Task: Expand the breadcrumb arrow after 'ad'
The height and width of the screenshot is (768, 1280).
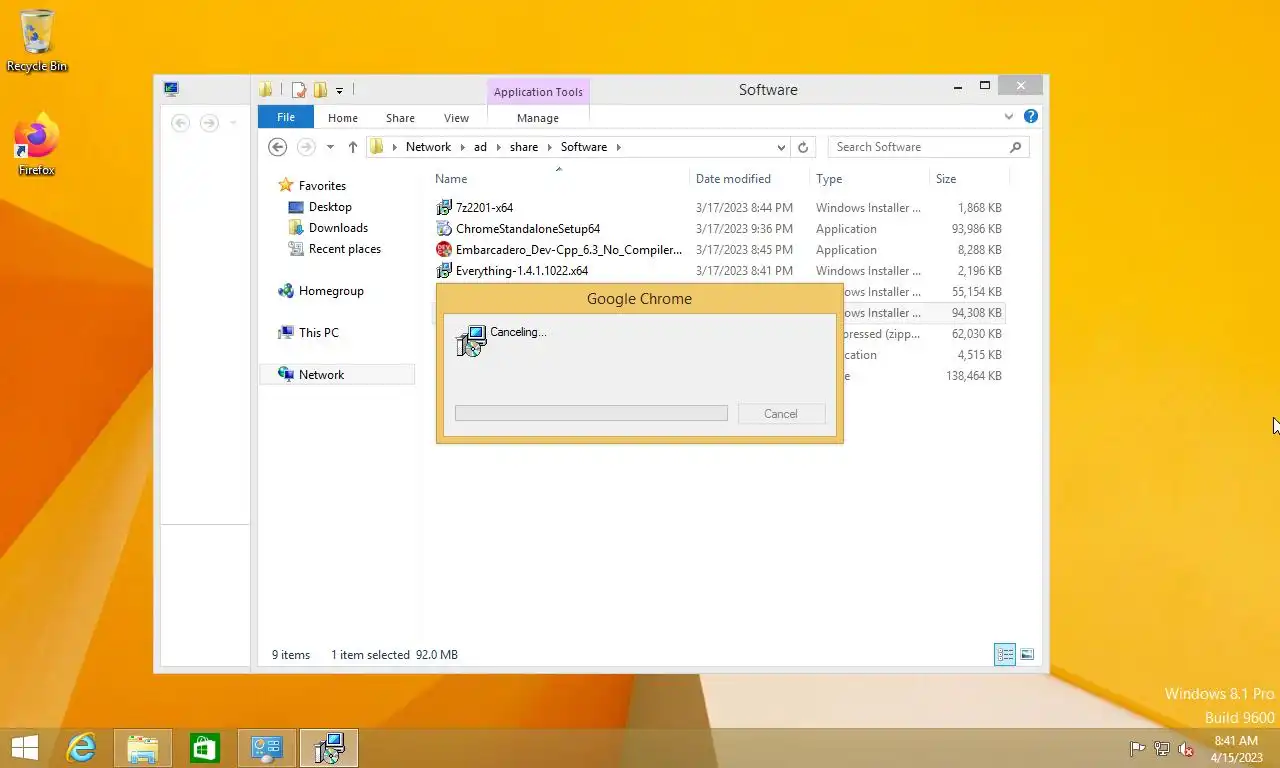Action: tap(498, 147)
